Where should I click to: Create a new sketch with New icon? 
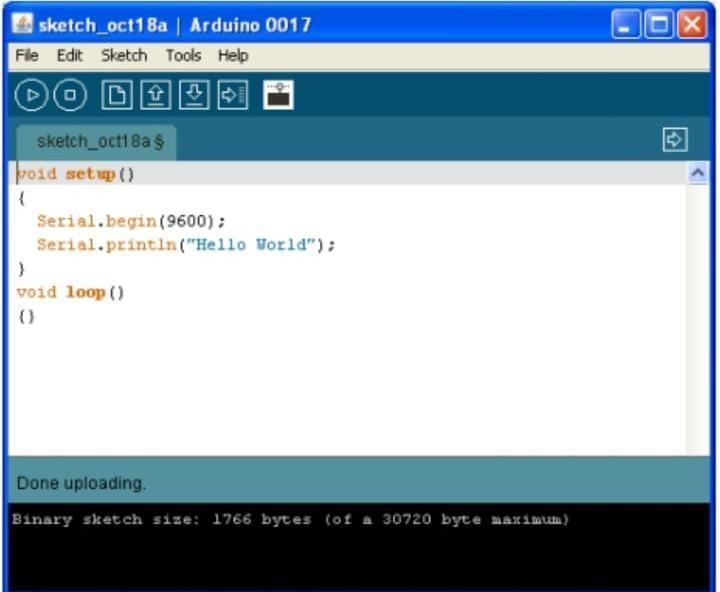point(117,95)
